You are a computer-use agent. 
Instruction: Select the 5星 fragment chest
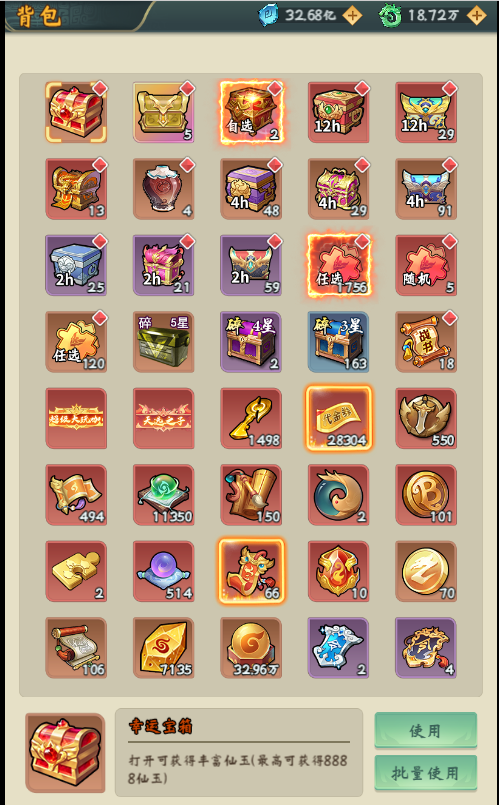click(x=164, y=342)
